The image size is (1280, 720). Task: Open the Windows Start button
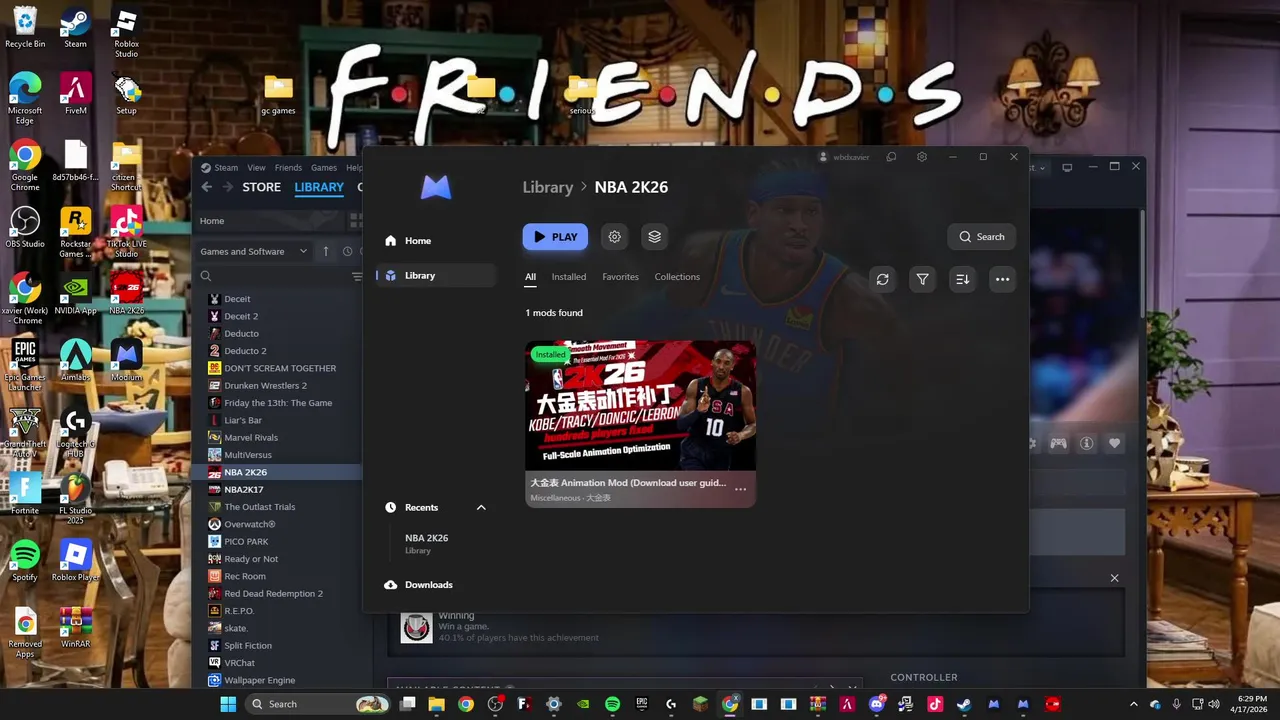228,704
